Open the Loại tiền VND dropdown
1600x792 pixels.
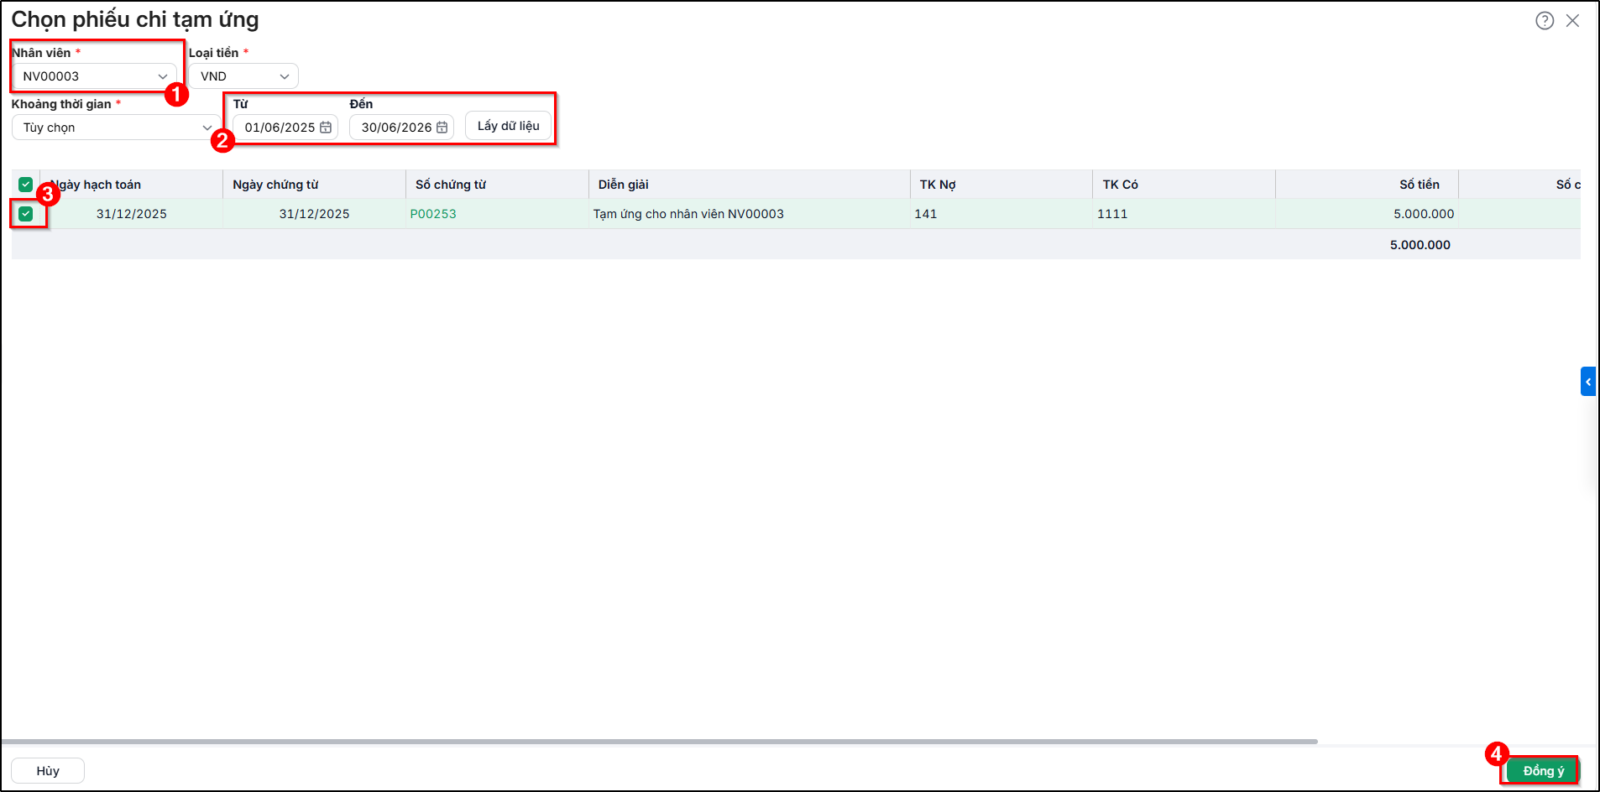(x=244, y=76)
